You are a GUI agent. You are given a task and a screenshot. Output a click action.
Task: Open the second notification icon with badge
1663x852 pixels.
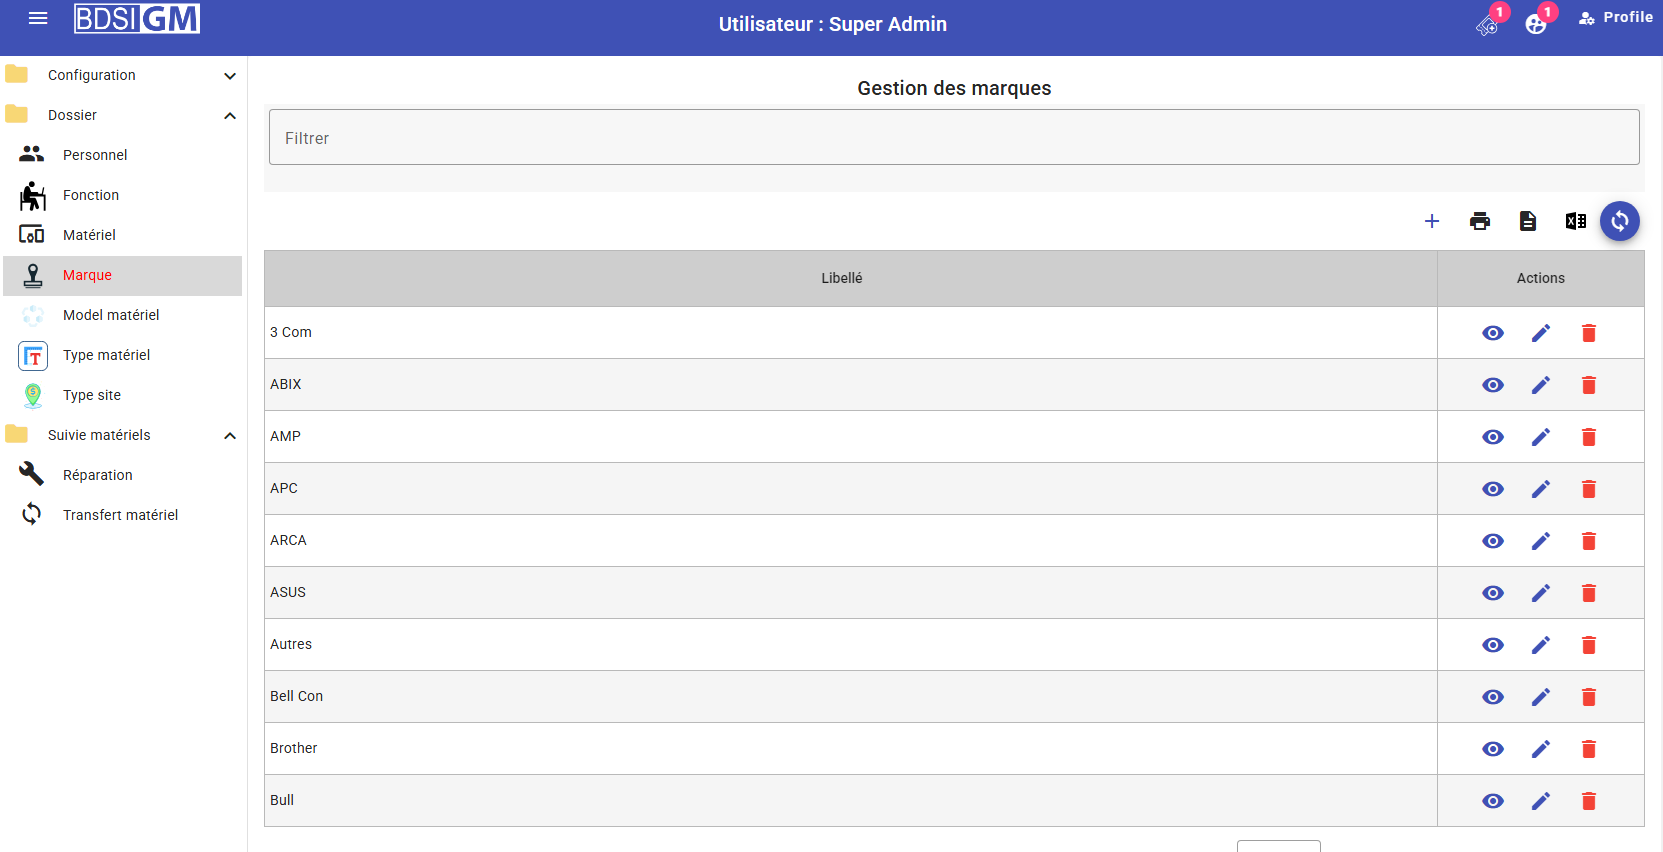(1536, 25)
